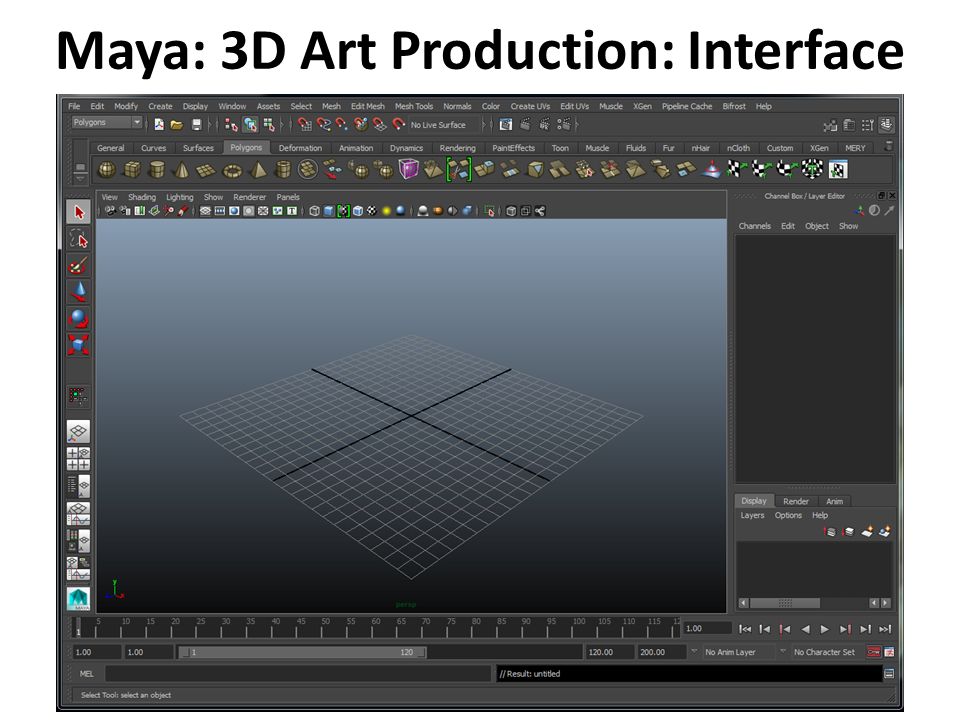Open viewport Shading menu
Screen dimensions: 960x720
pos(142,197)
